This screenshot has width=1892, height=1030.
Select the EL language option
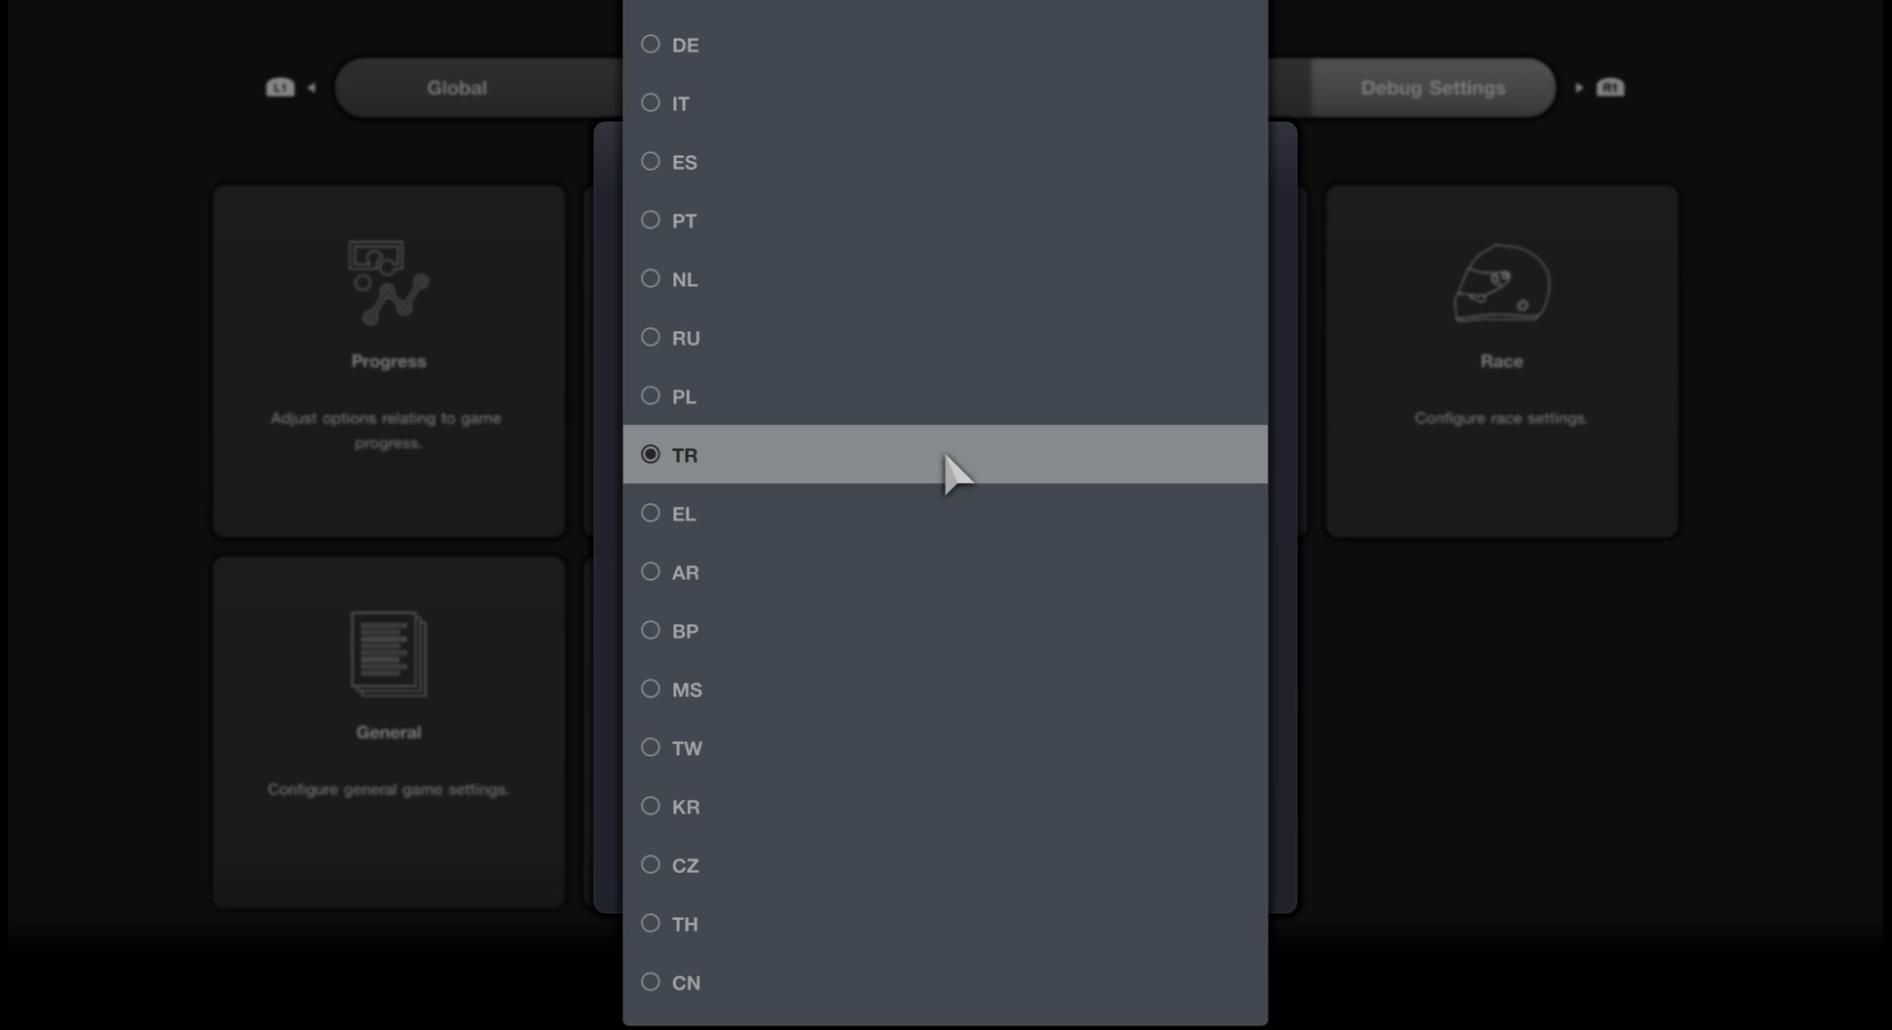(651, 513)
